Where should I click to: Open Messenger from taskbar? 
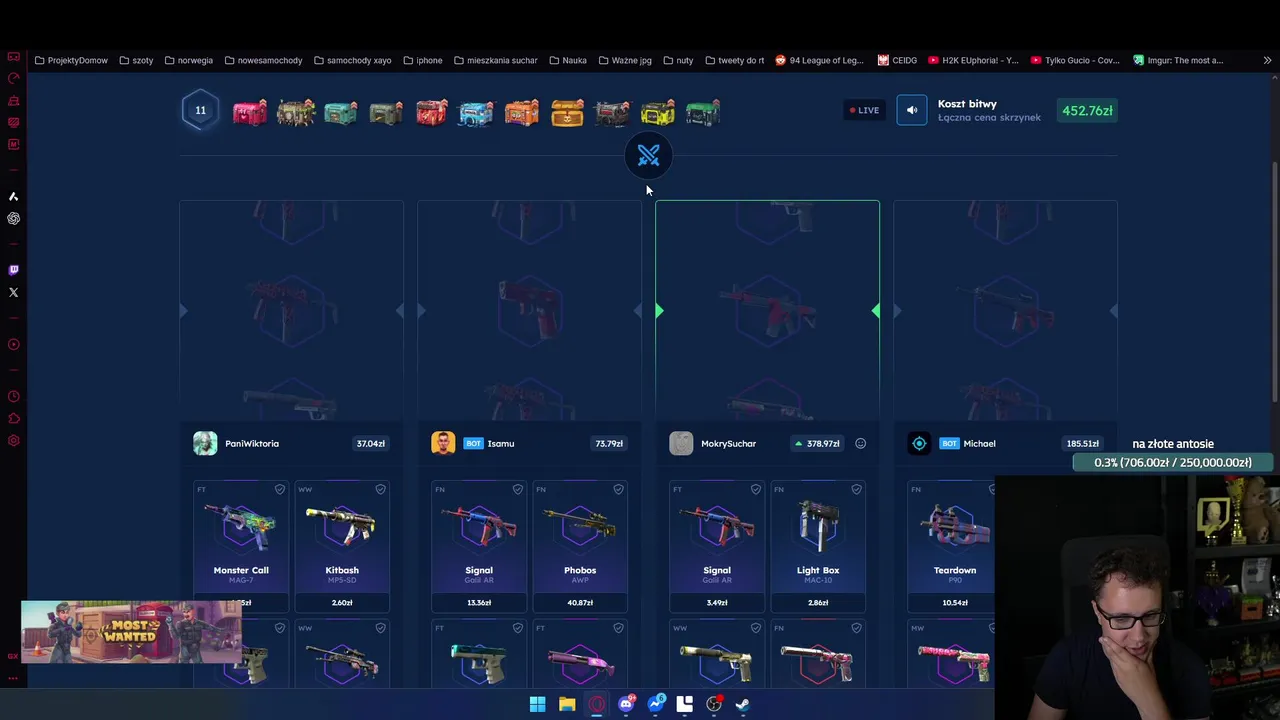pos(656,704)
